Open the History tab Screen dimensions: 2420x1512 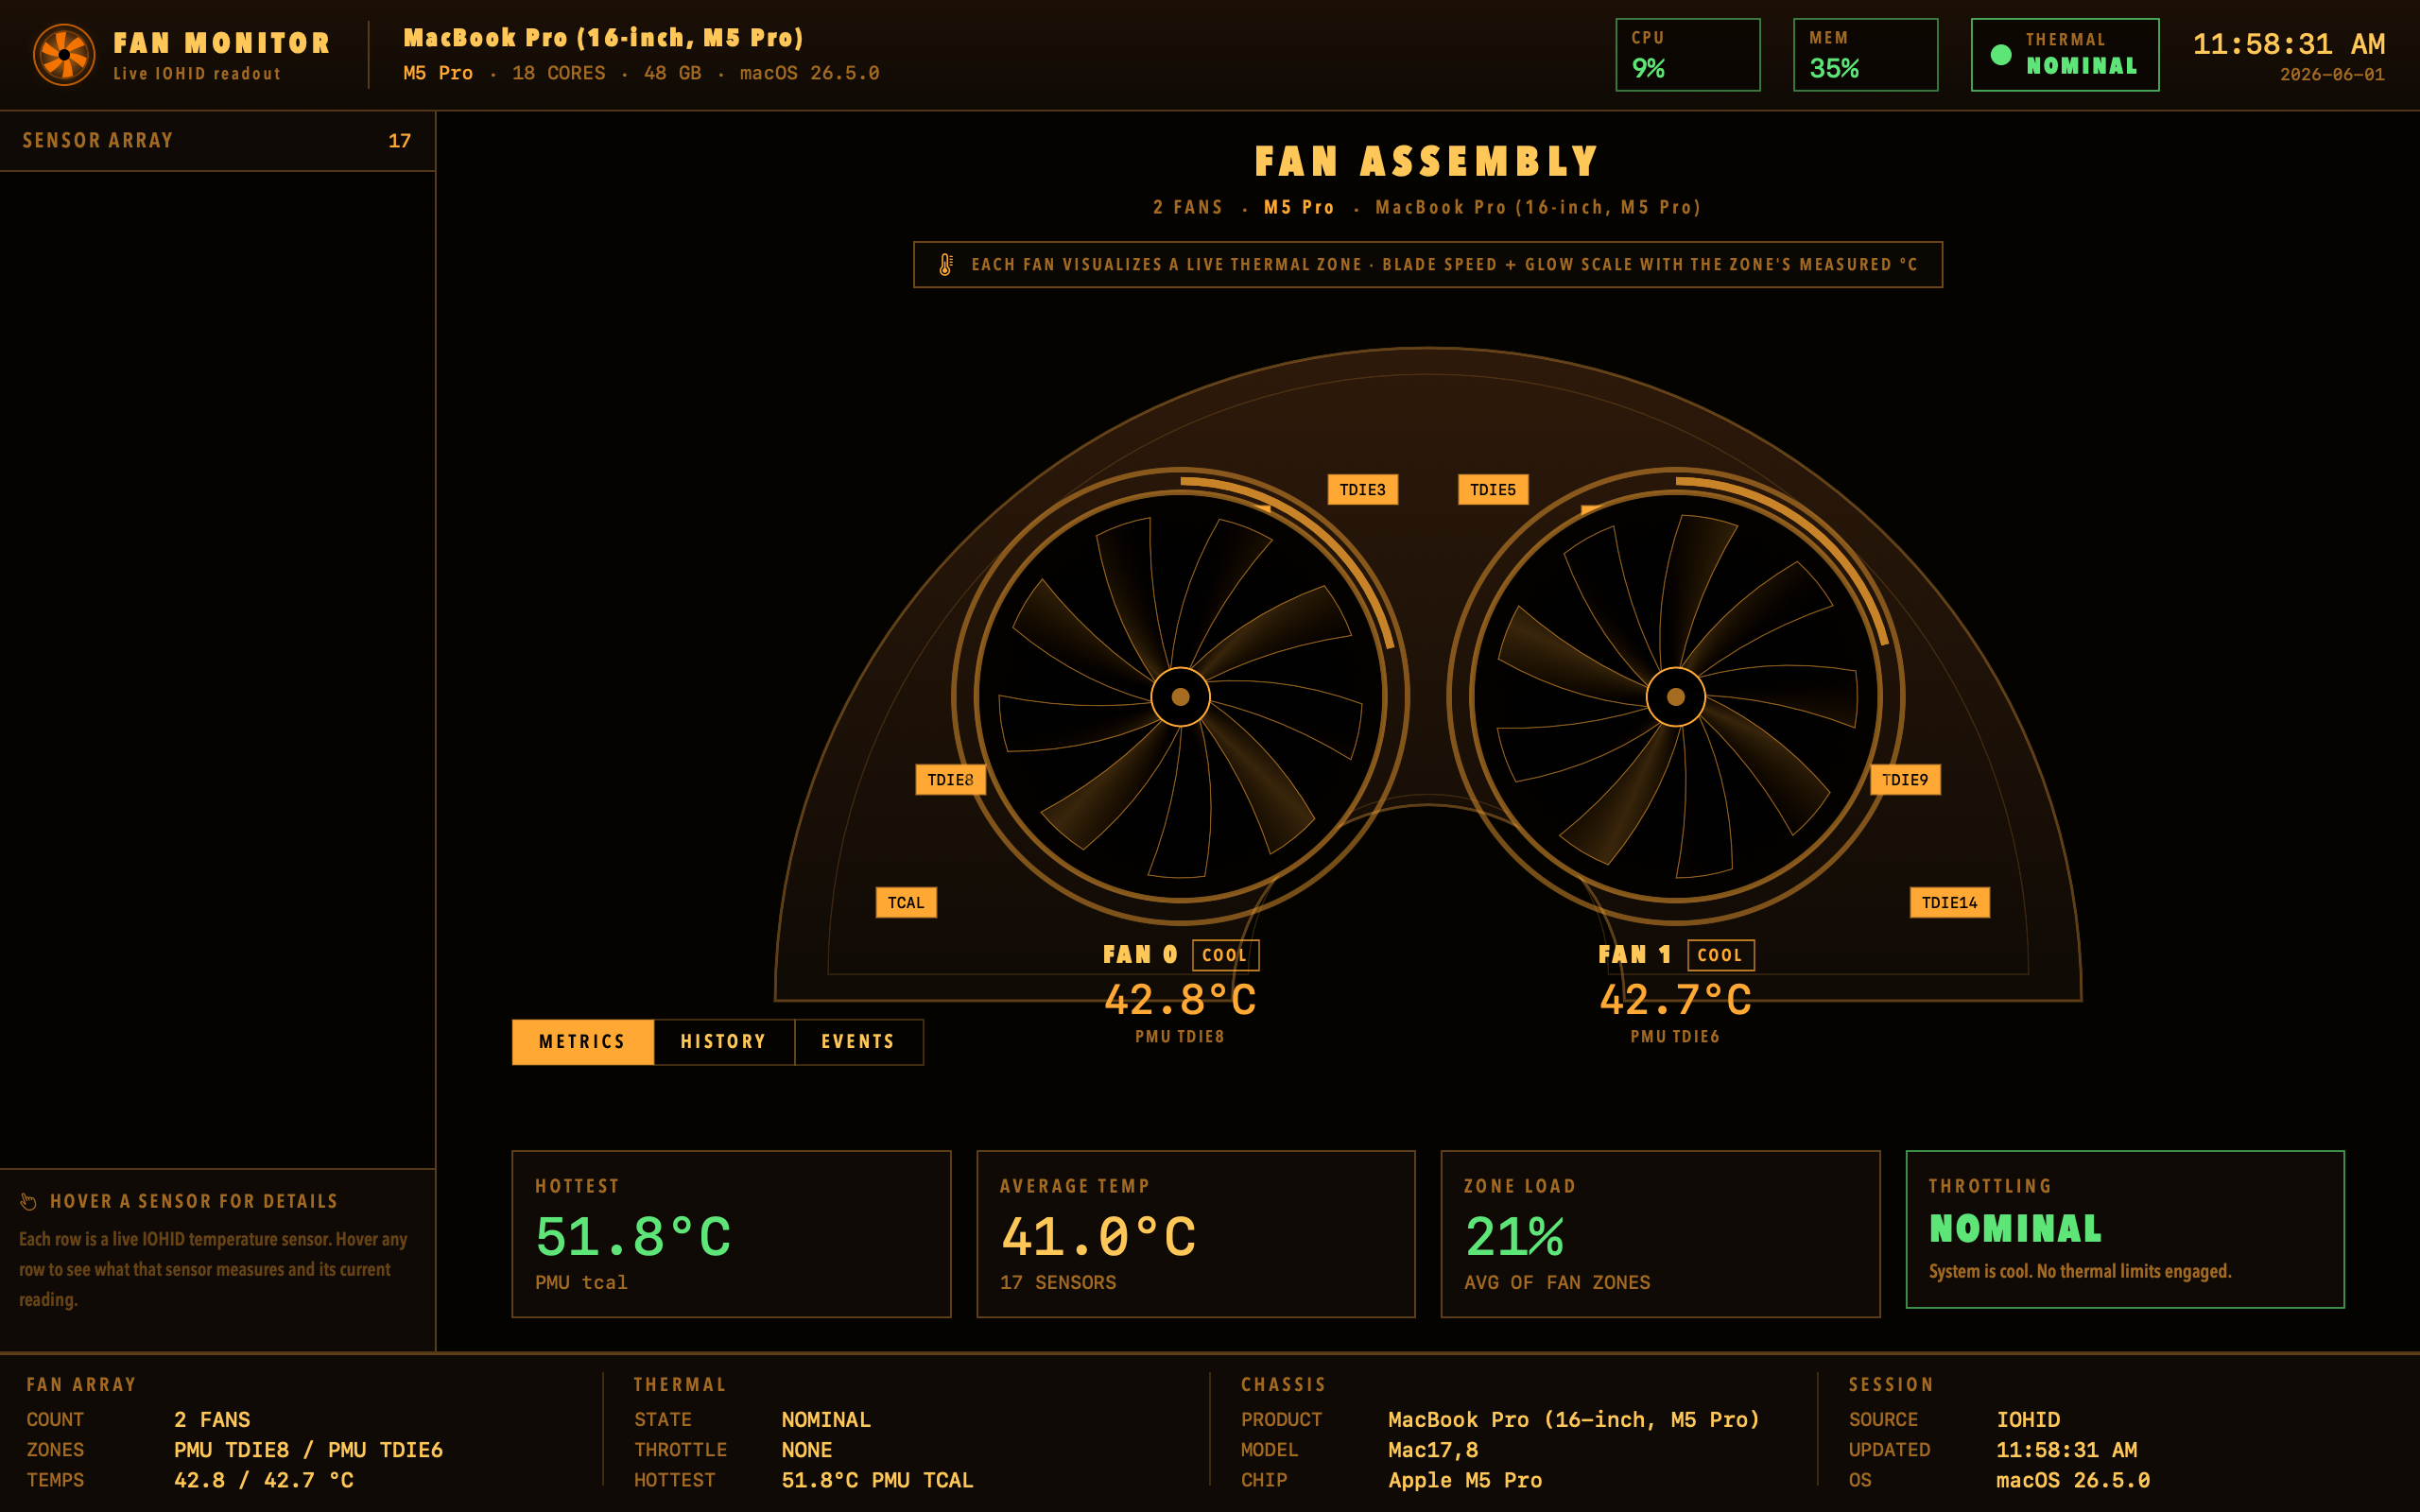pyautogui.click(x=724, y=1042)
